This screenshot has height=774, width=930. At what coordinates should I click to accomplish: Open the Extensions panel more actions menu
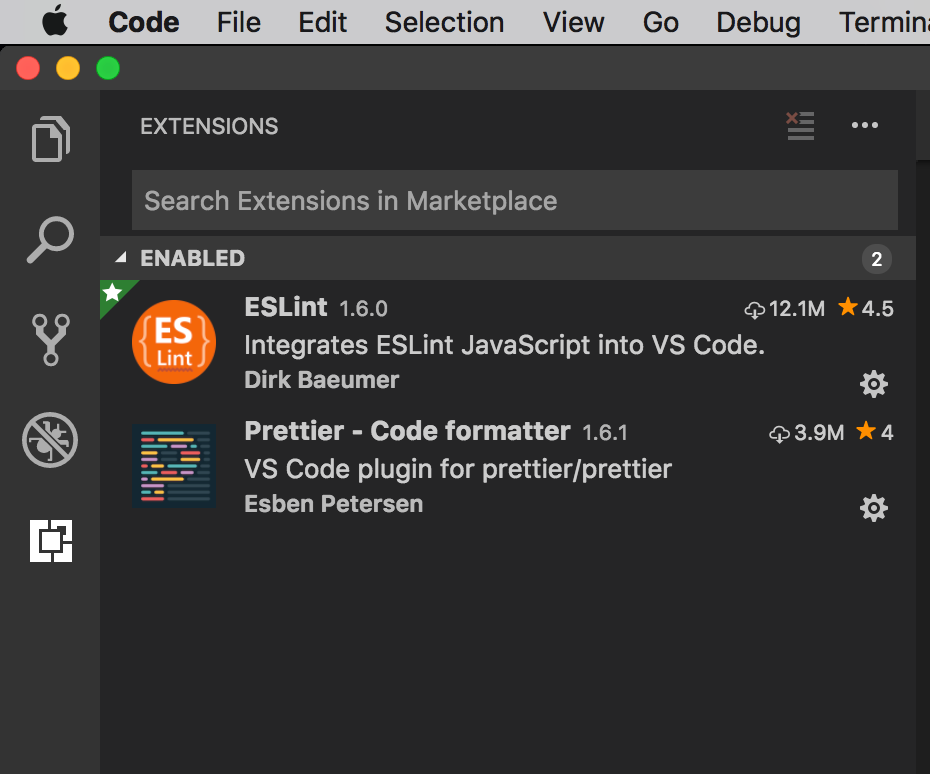click(864, 126)
